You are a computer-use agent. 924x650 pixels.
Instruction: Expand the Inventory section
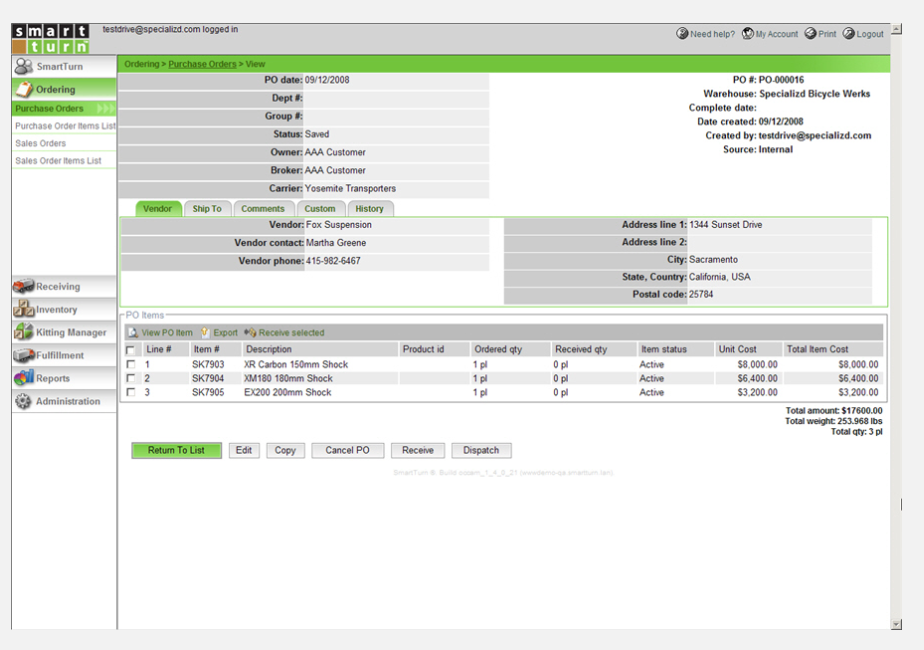(x=64, y=309)
